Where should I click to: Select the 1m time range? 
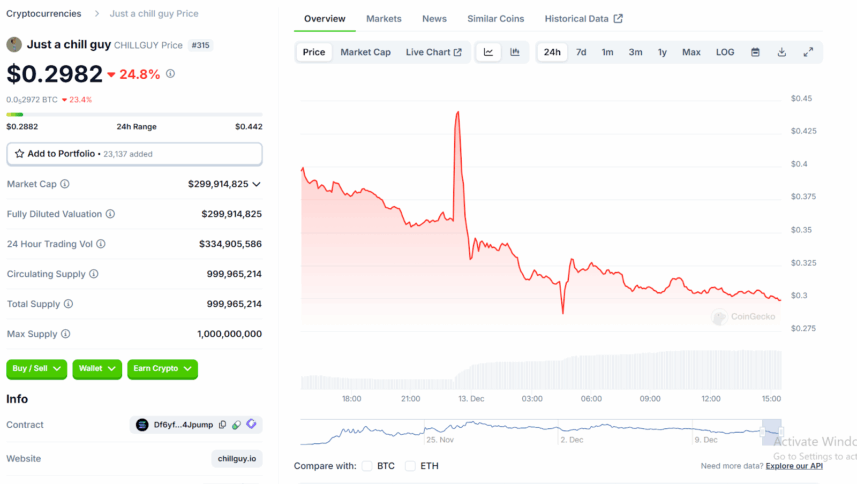[x=607, y=52]
